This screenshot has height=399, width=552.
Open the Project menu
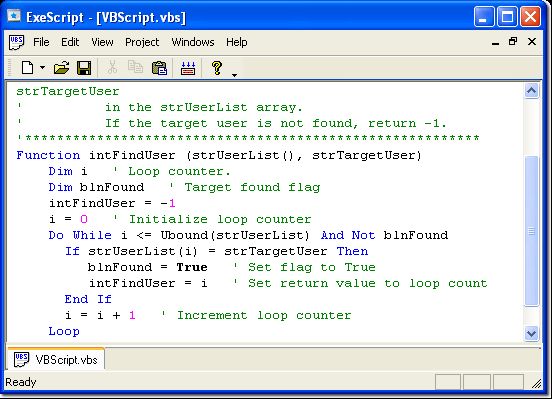(x=142, y=42)
